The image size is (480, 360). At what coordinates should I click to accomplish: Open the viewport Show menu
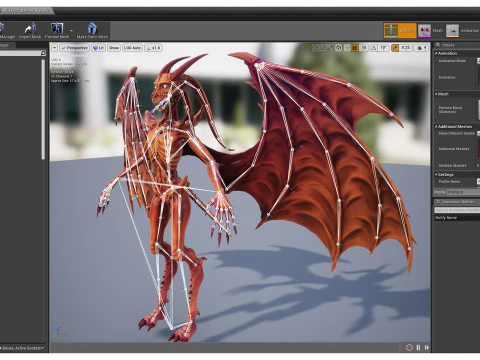(x=114, y=48)
